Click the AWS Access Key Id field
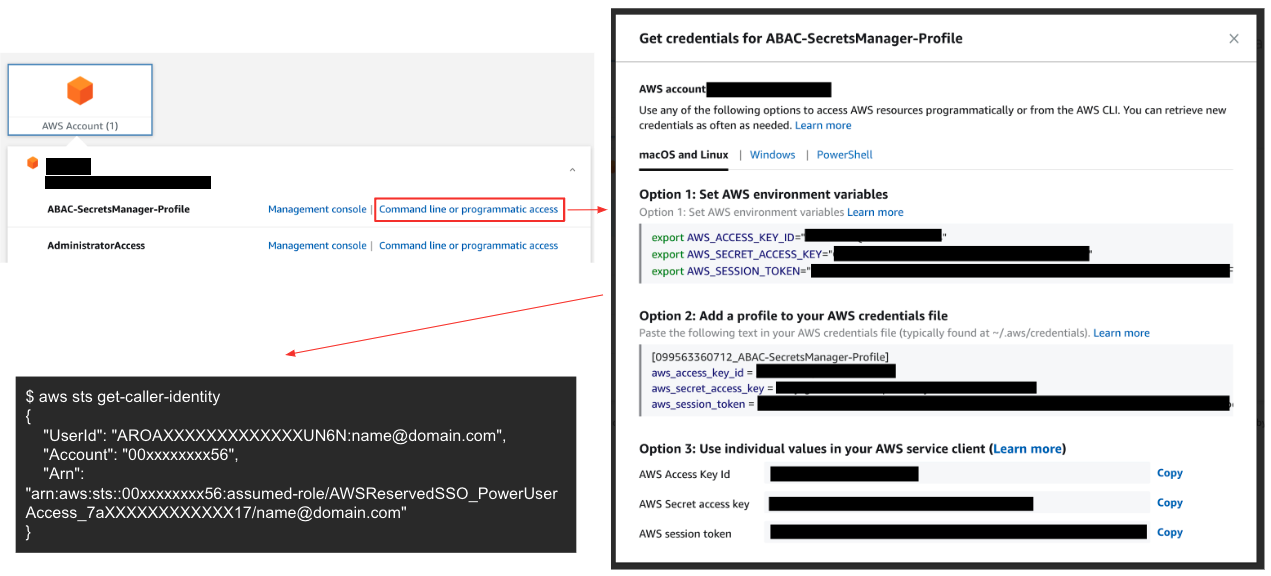Screen dimensions: 1271x576 [x=955, y=473]
